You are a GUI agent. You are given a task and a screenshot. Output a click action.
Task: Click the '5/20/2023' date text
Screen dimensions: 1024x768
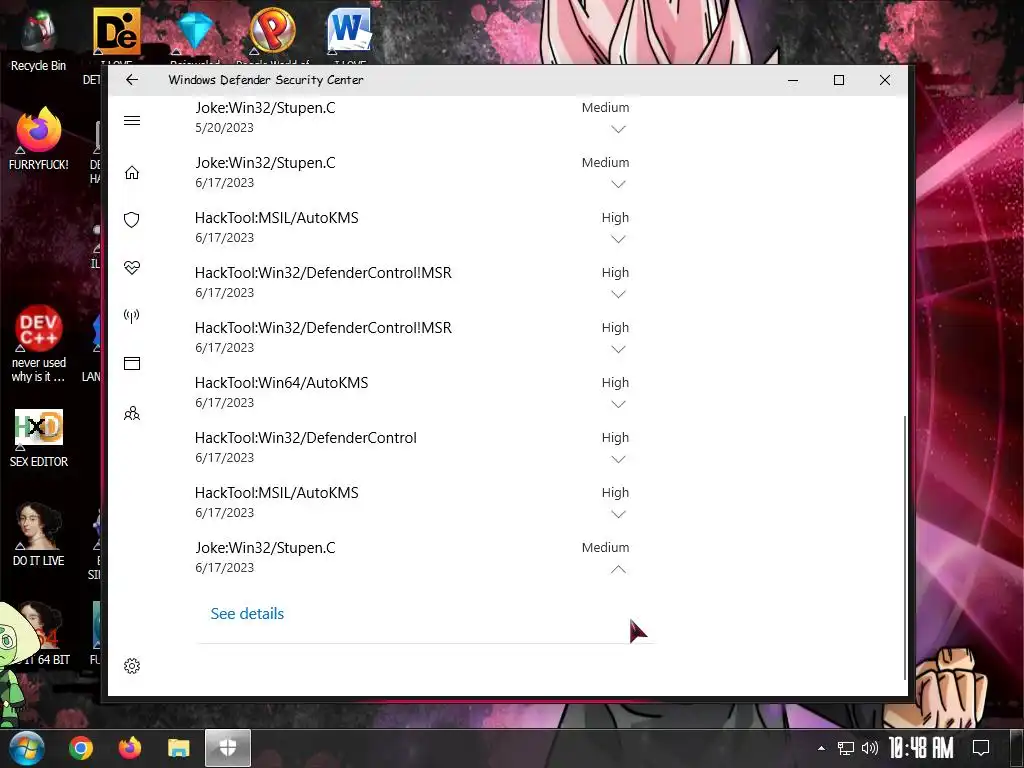(x=224, y=128)
